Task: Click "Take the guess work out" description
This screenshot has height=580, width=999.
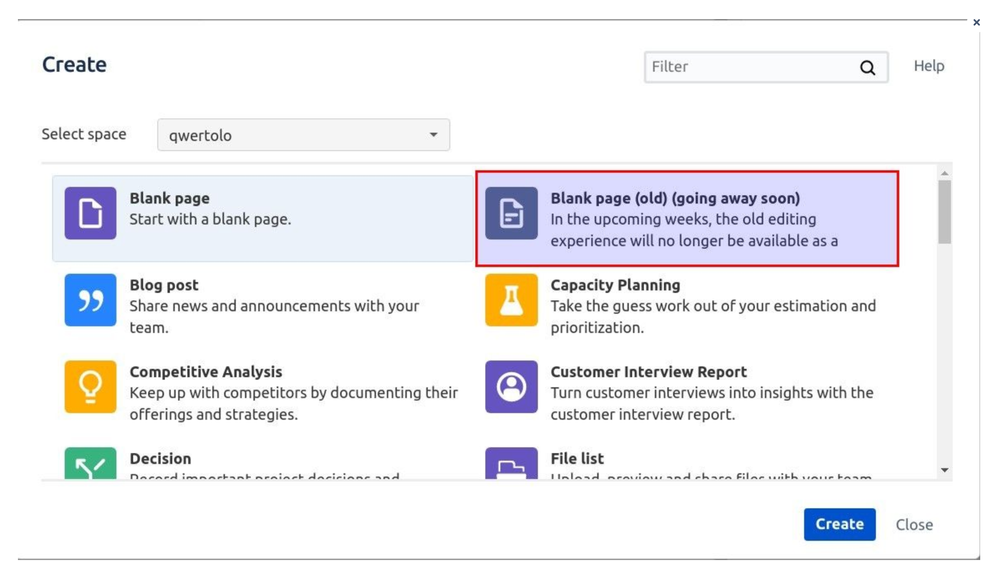Action: 713,316
